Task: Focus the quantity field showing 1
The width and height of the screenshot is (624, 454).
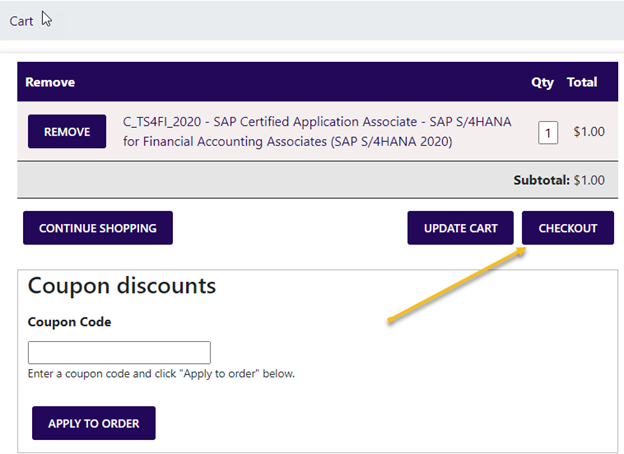Action: click(x=547, y=132)
